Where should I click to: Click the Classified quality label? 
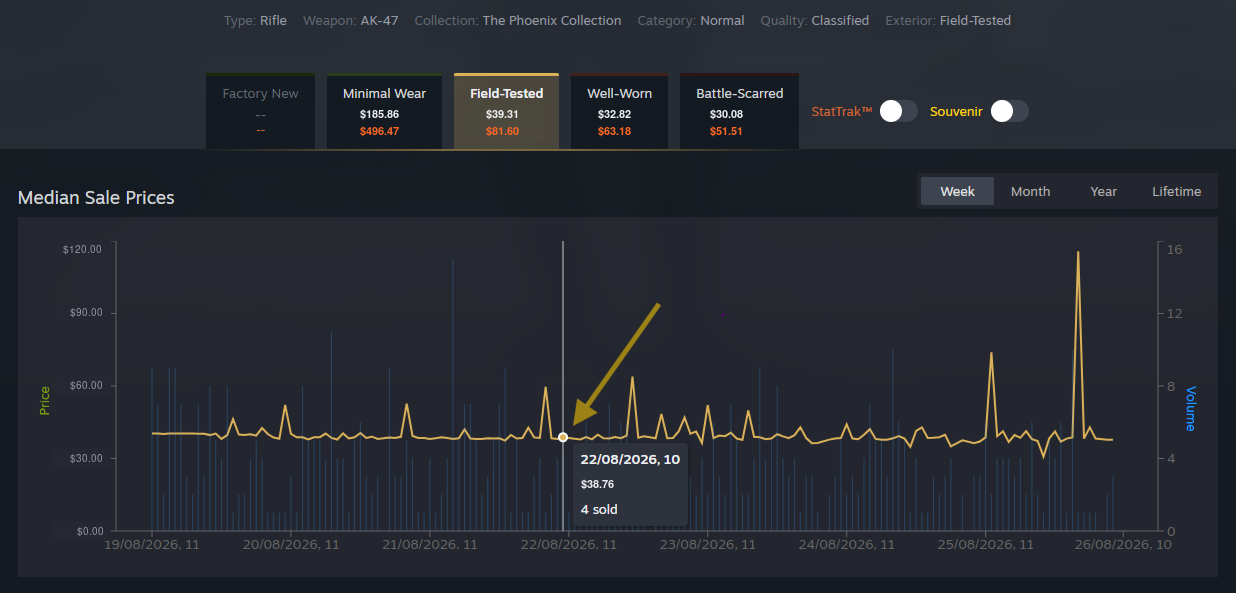[840, 20]
